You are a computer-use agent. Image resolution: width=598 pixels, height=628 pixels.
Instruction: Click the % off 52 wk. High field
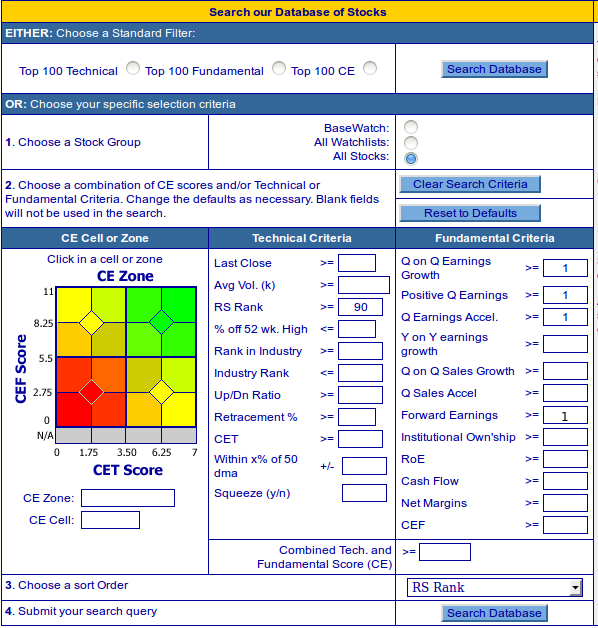pyautogui.click(x=357, y=329)
